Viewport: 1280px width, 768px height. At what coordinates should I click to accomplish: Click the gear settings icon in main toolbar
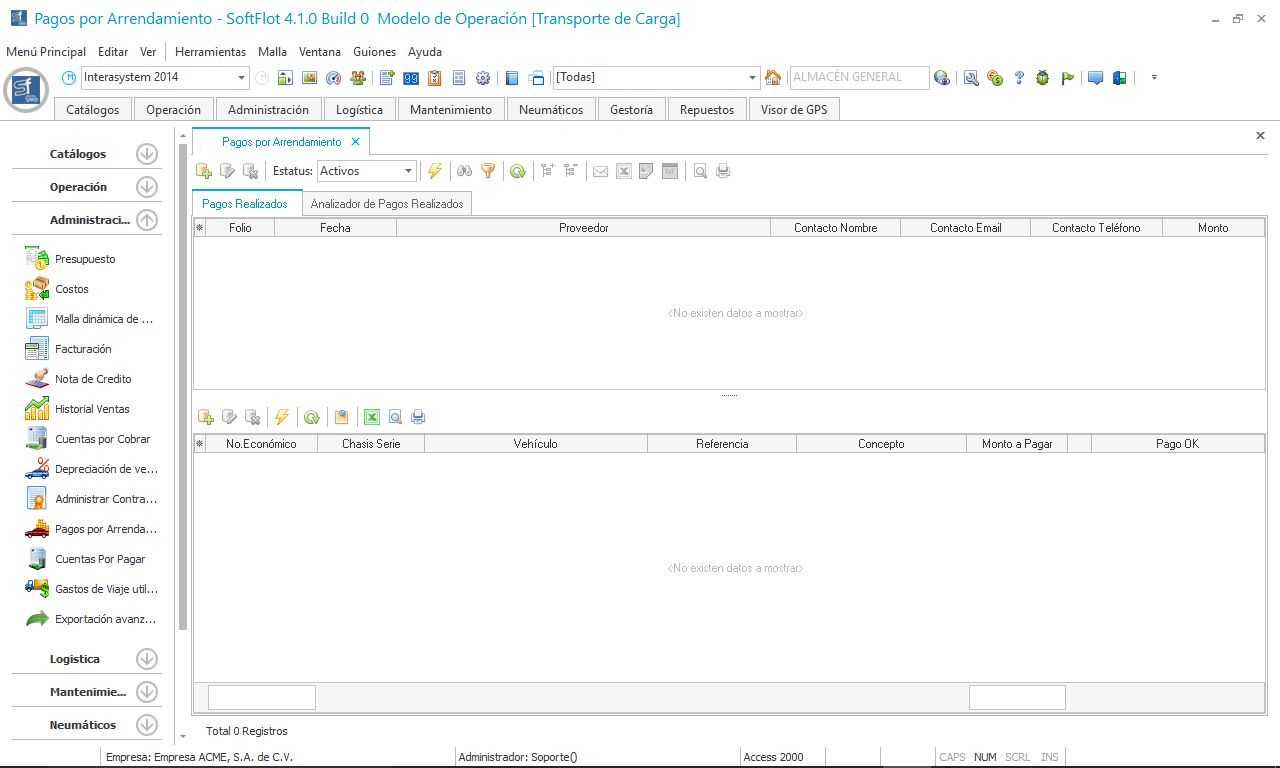(x=483, y=78)
